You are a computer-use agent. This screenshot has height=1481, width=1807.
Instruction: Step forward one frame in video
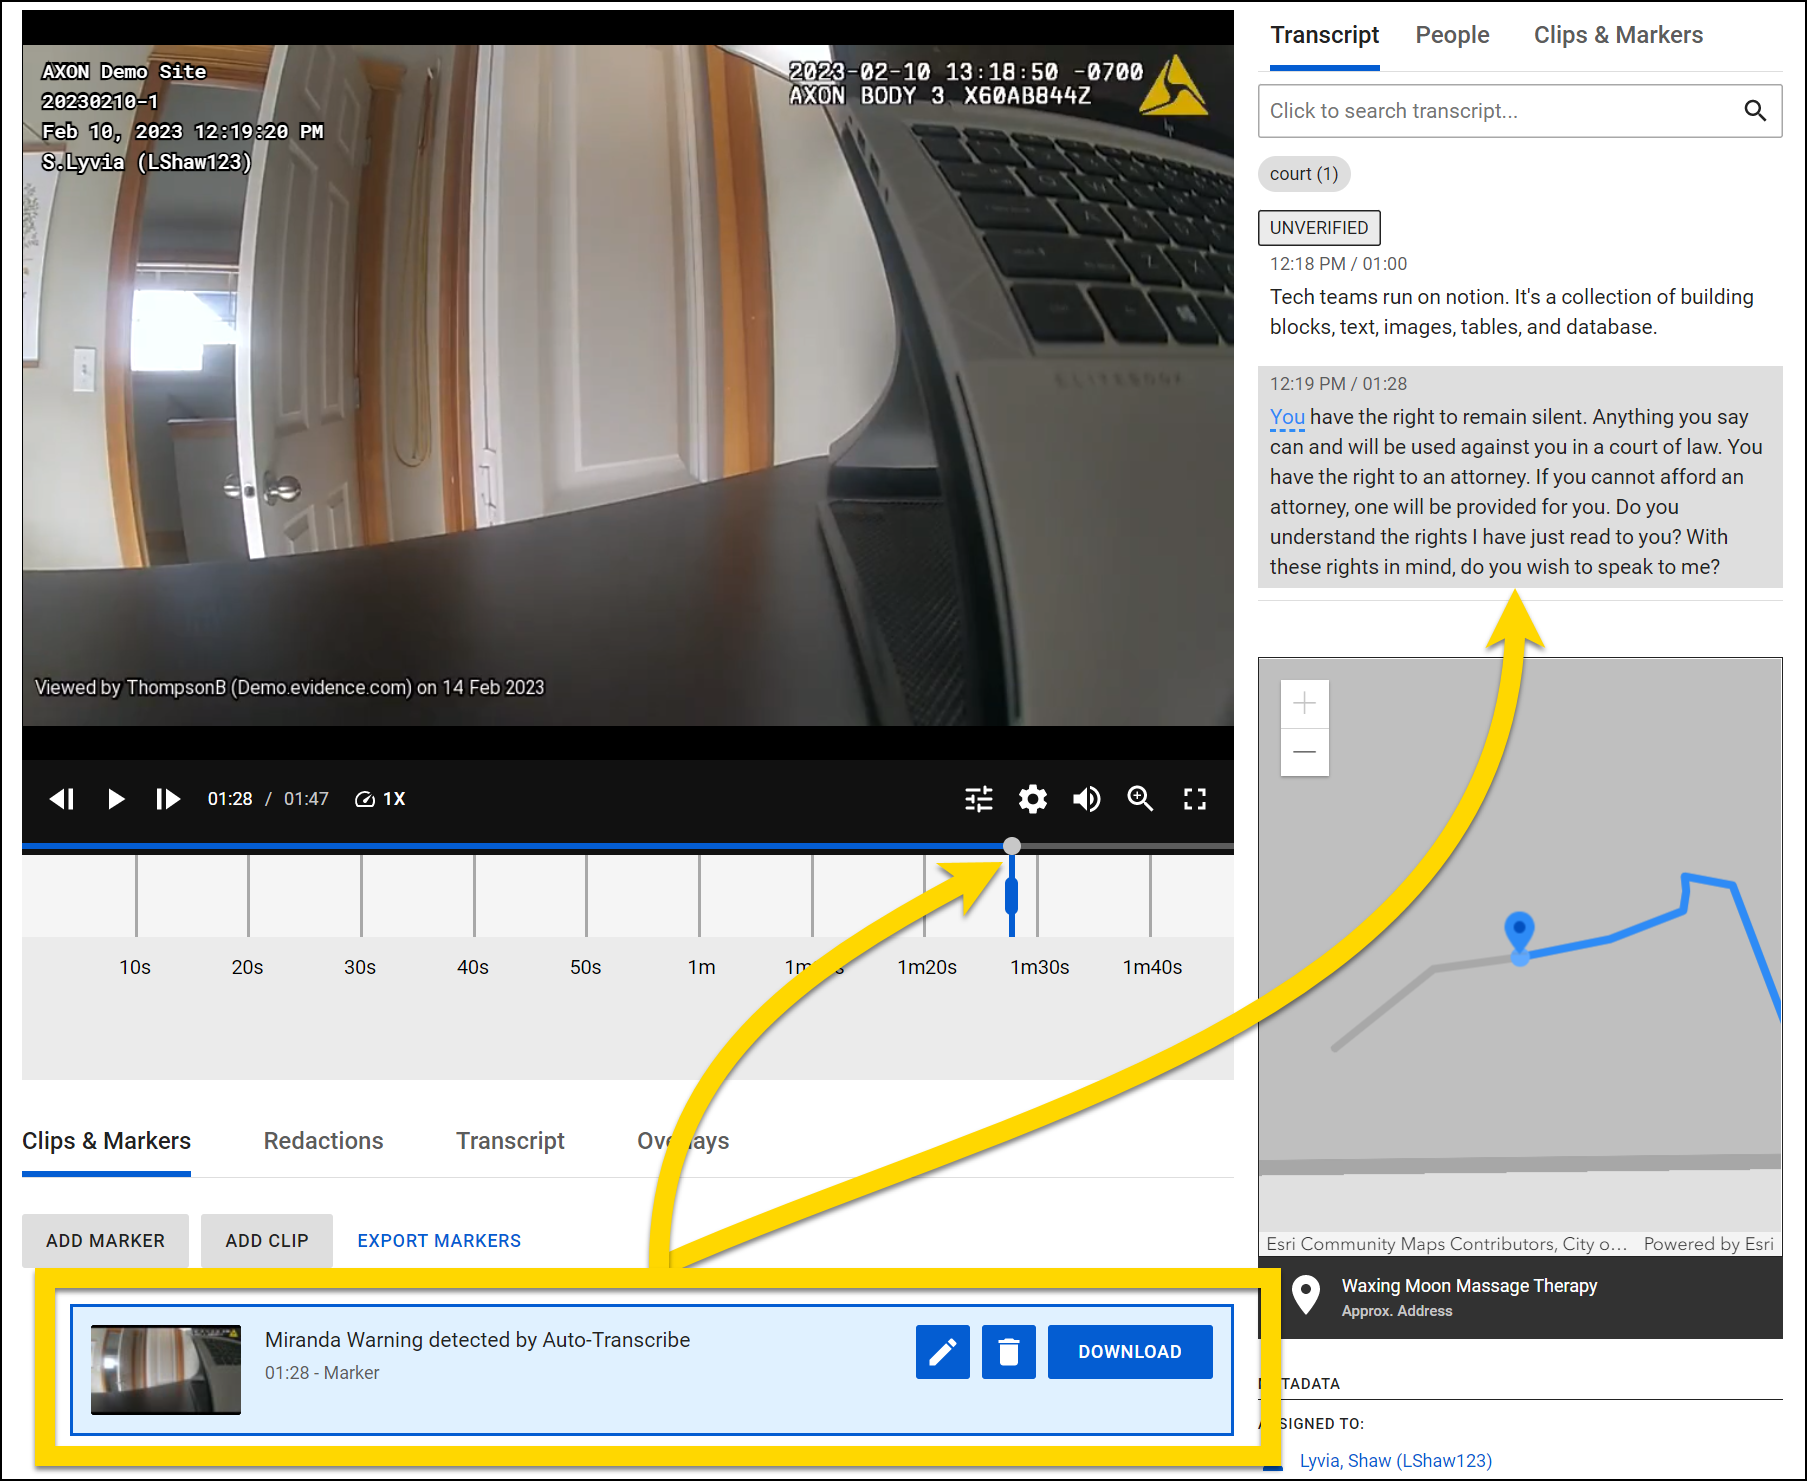coord(168,799)
